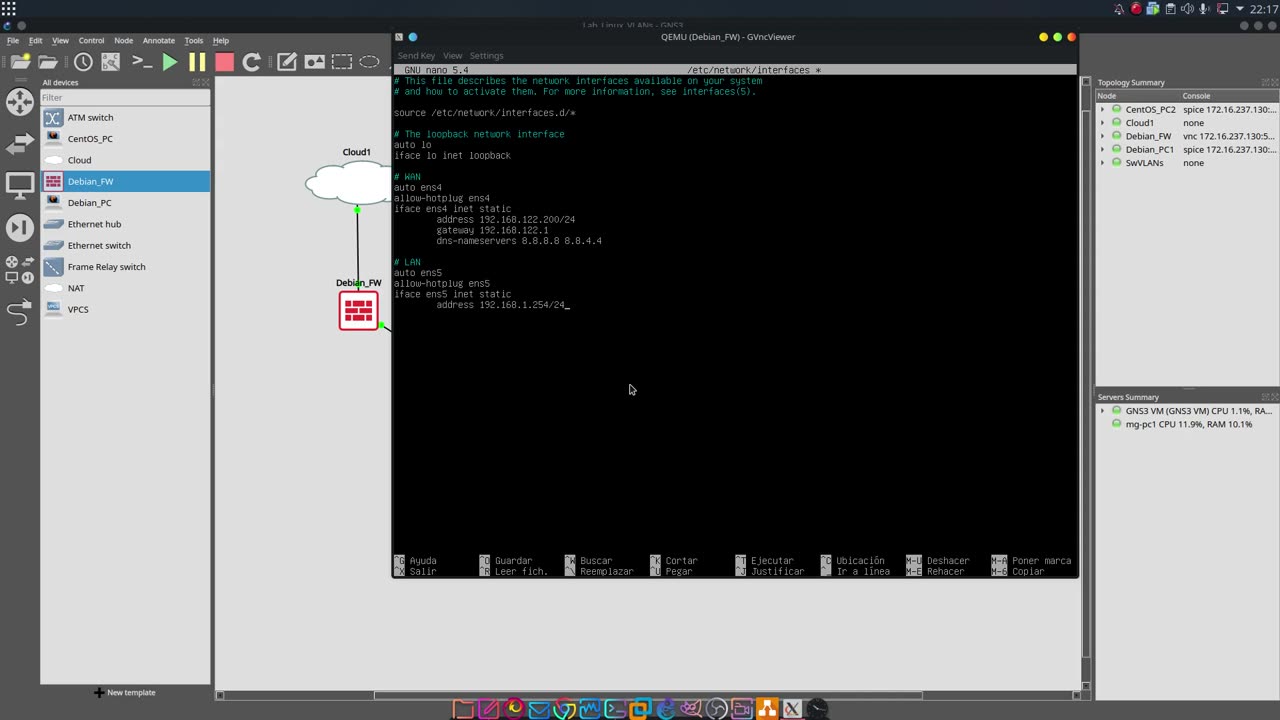Open system tray volume icon
Image resolution: width=1280 pixels, height=720 pixels.
(x=1187, y=9)
